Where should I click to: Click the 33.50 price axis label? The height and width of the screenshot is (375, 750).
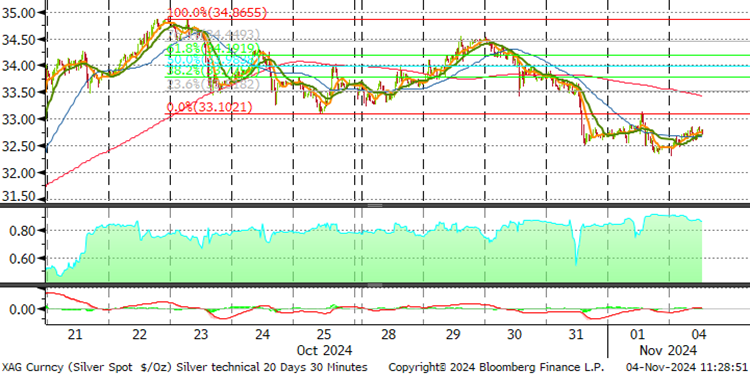pyautogui.click(x=19, y=92)
